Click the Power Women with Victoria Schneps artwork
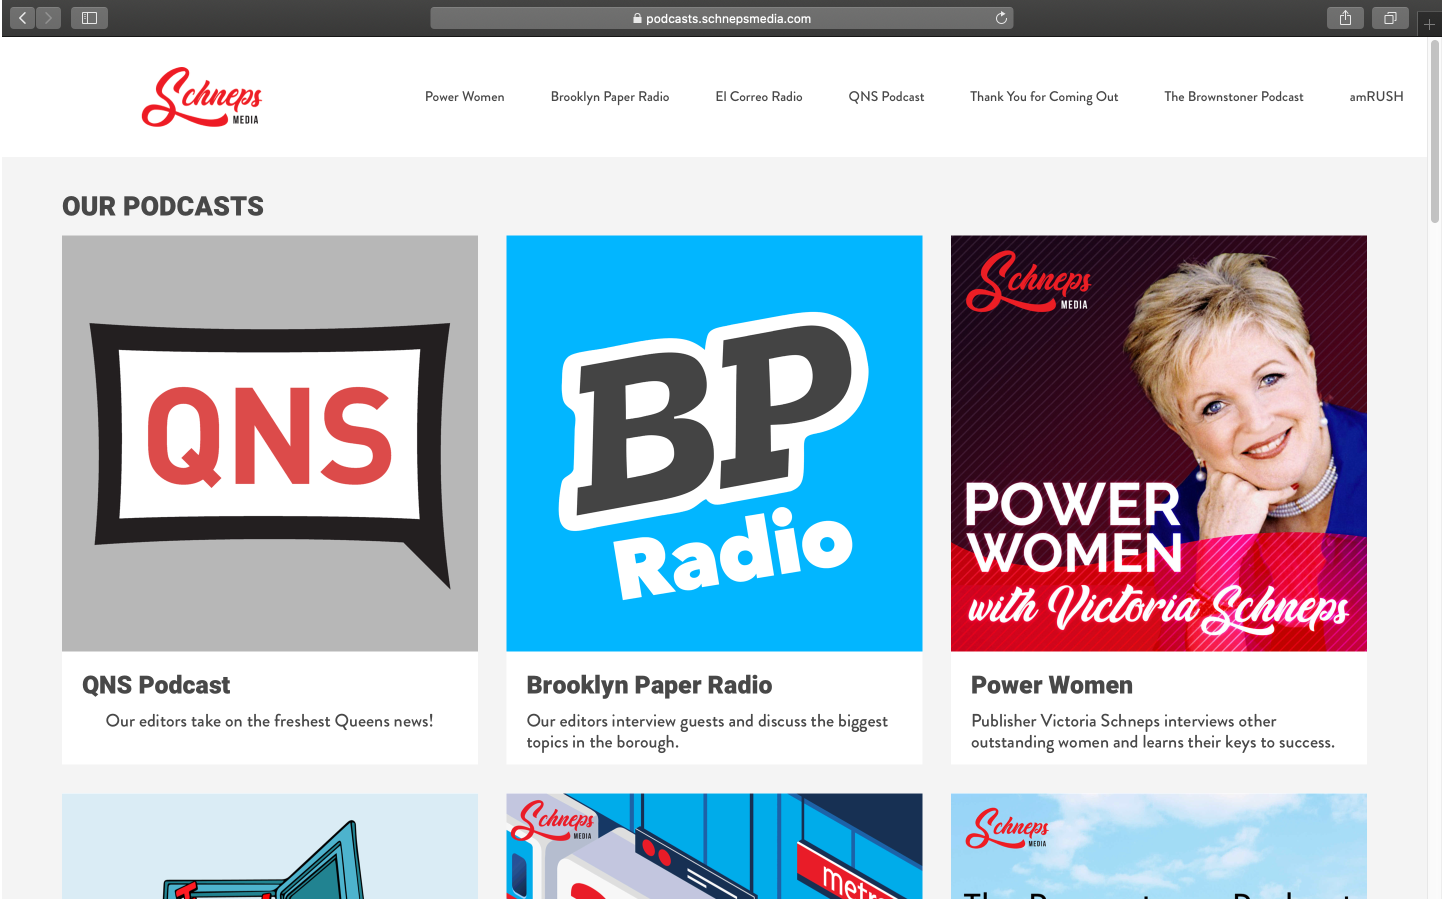1442x899 pixels. (1159, 443)
